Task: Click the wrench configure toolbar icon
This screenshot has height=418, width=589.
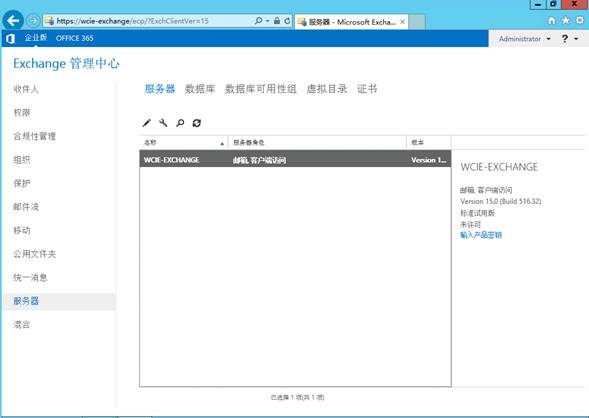Action: [163, 123]
